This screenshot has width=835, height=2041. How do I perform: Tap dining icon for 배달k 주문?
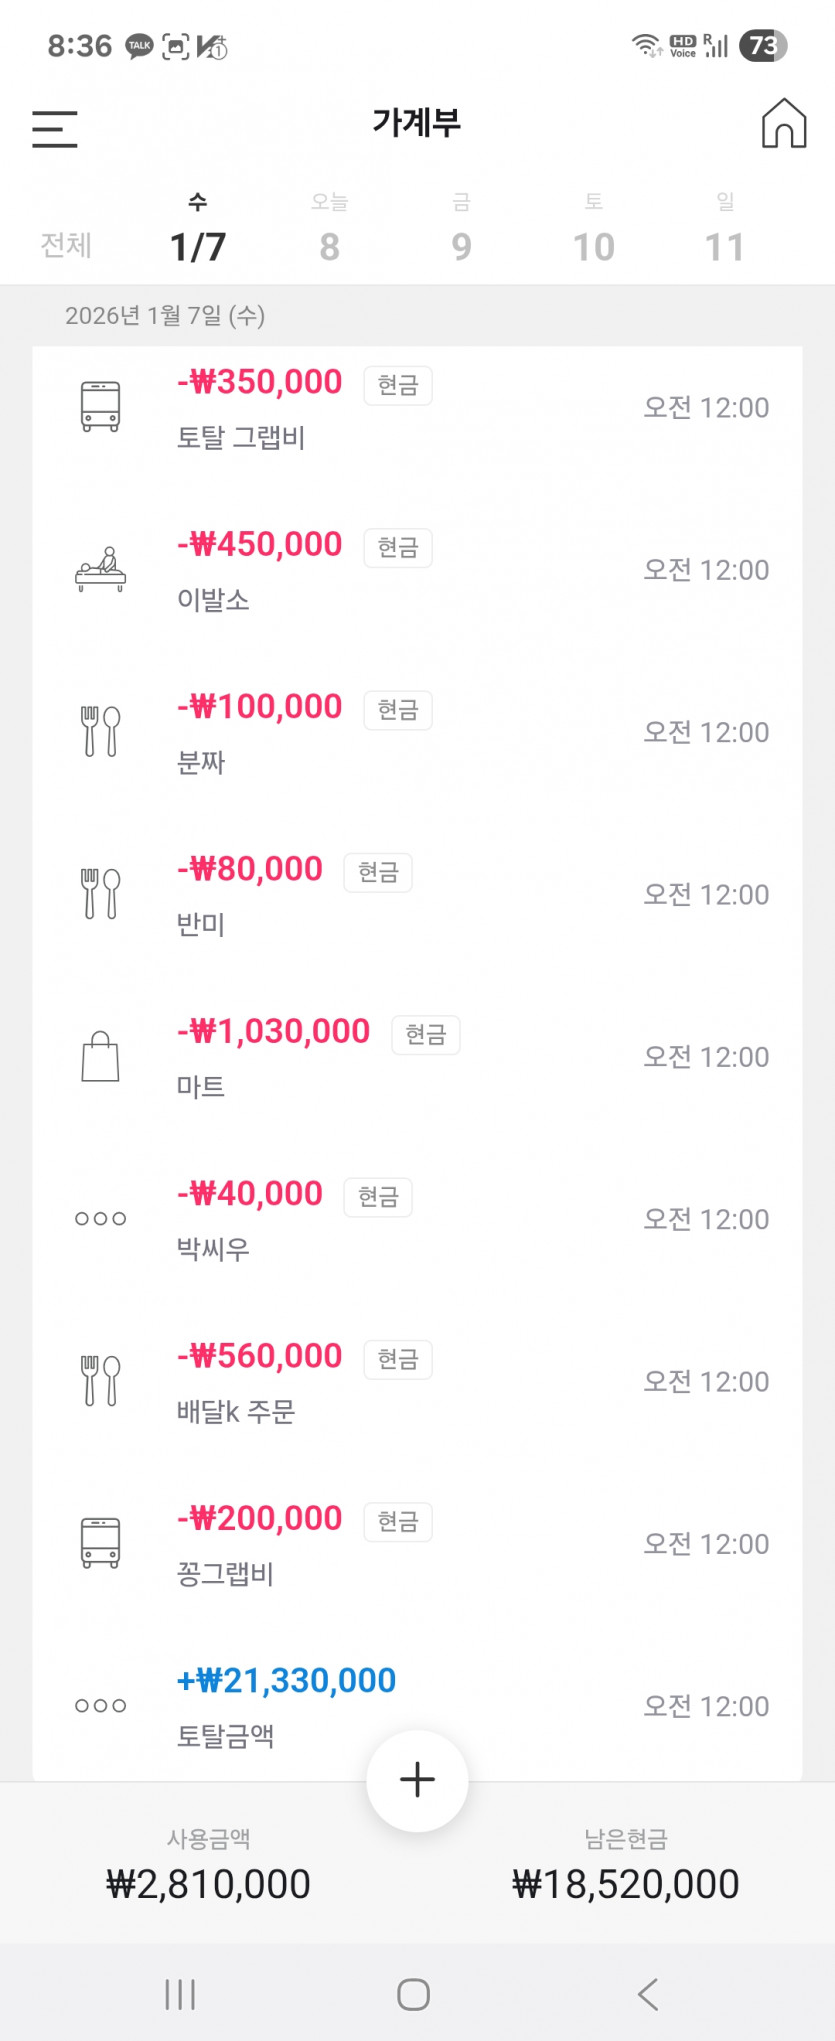[x=100, y=1381]
